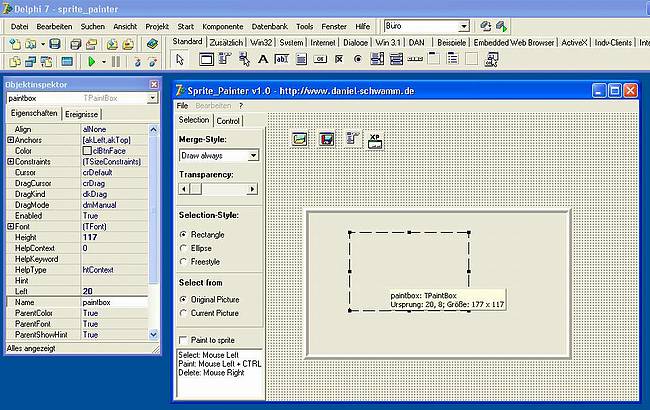Image resolution: width=650 pixels, height=410 pixels.
Task: Open the dropdown arrow beside Open file
Action: click(x=42, y=44)
